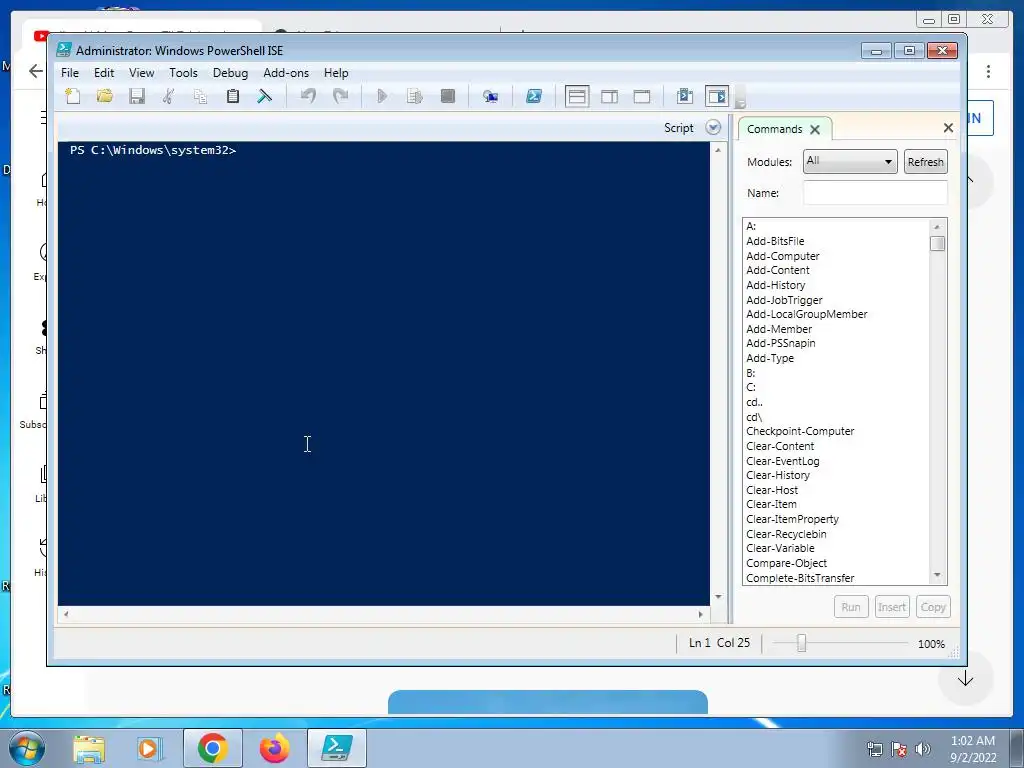Screen dimensions: 1024x768
Task: Click the Copy toolbar icon
Action: point(200,97)
